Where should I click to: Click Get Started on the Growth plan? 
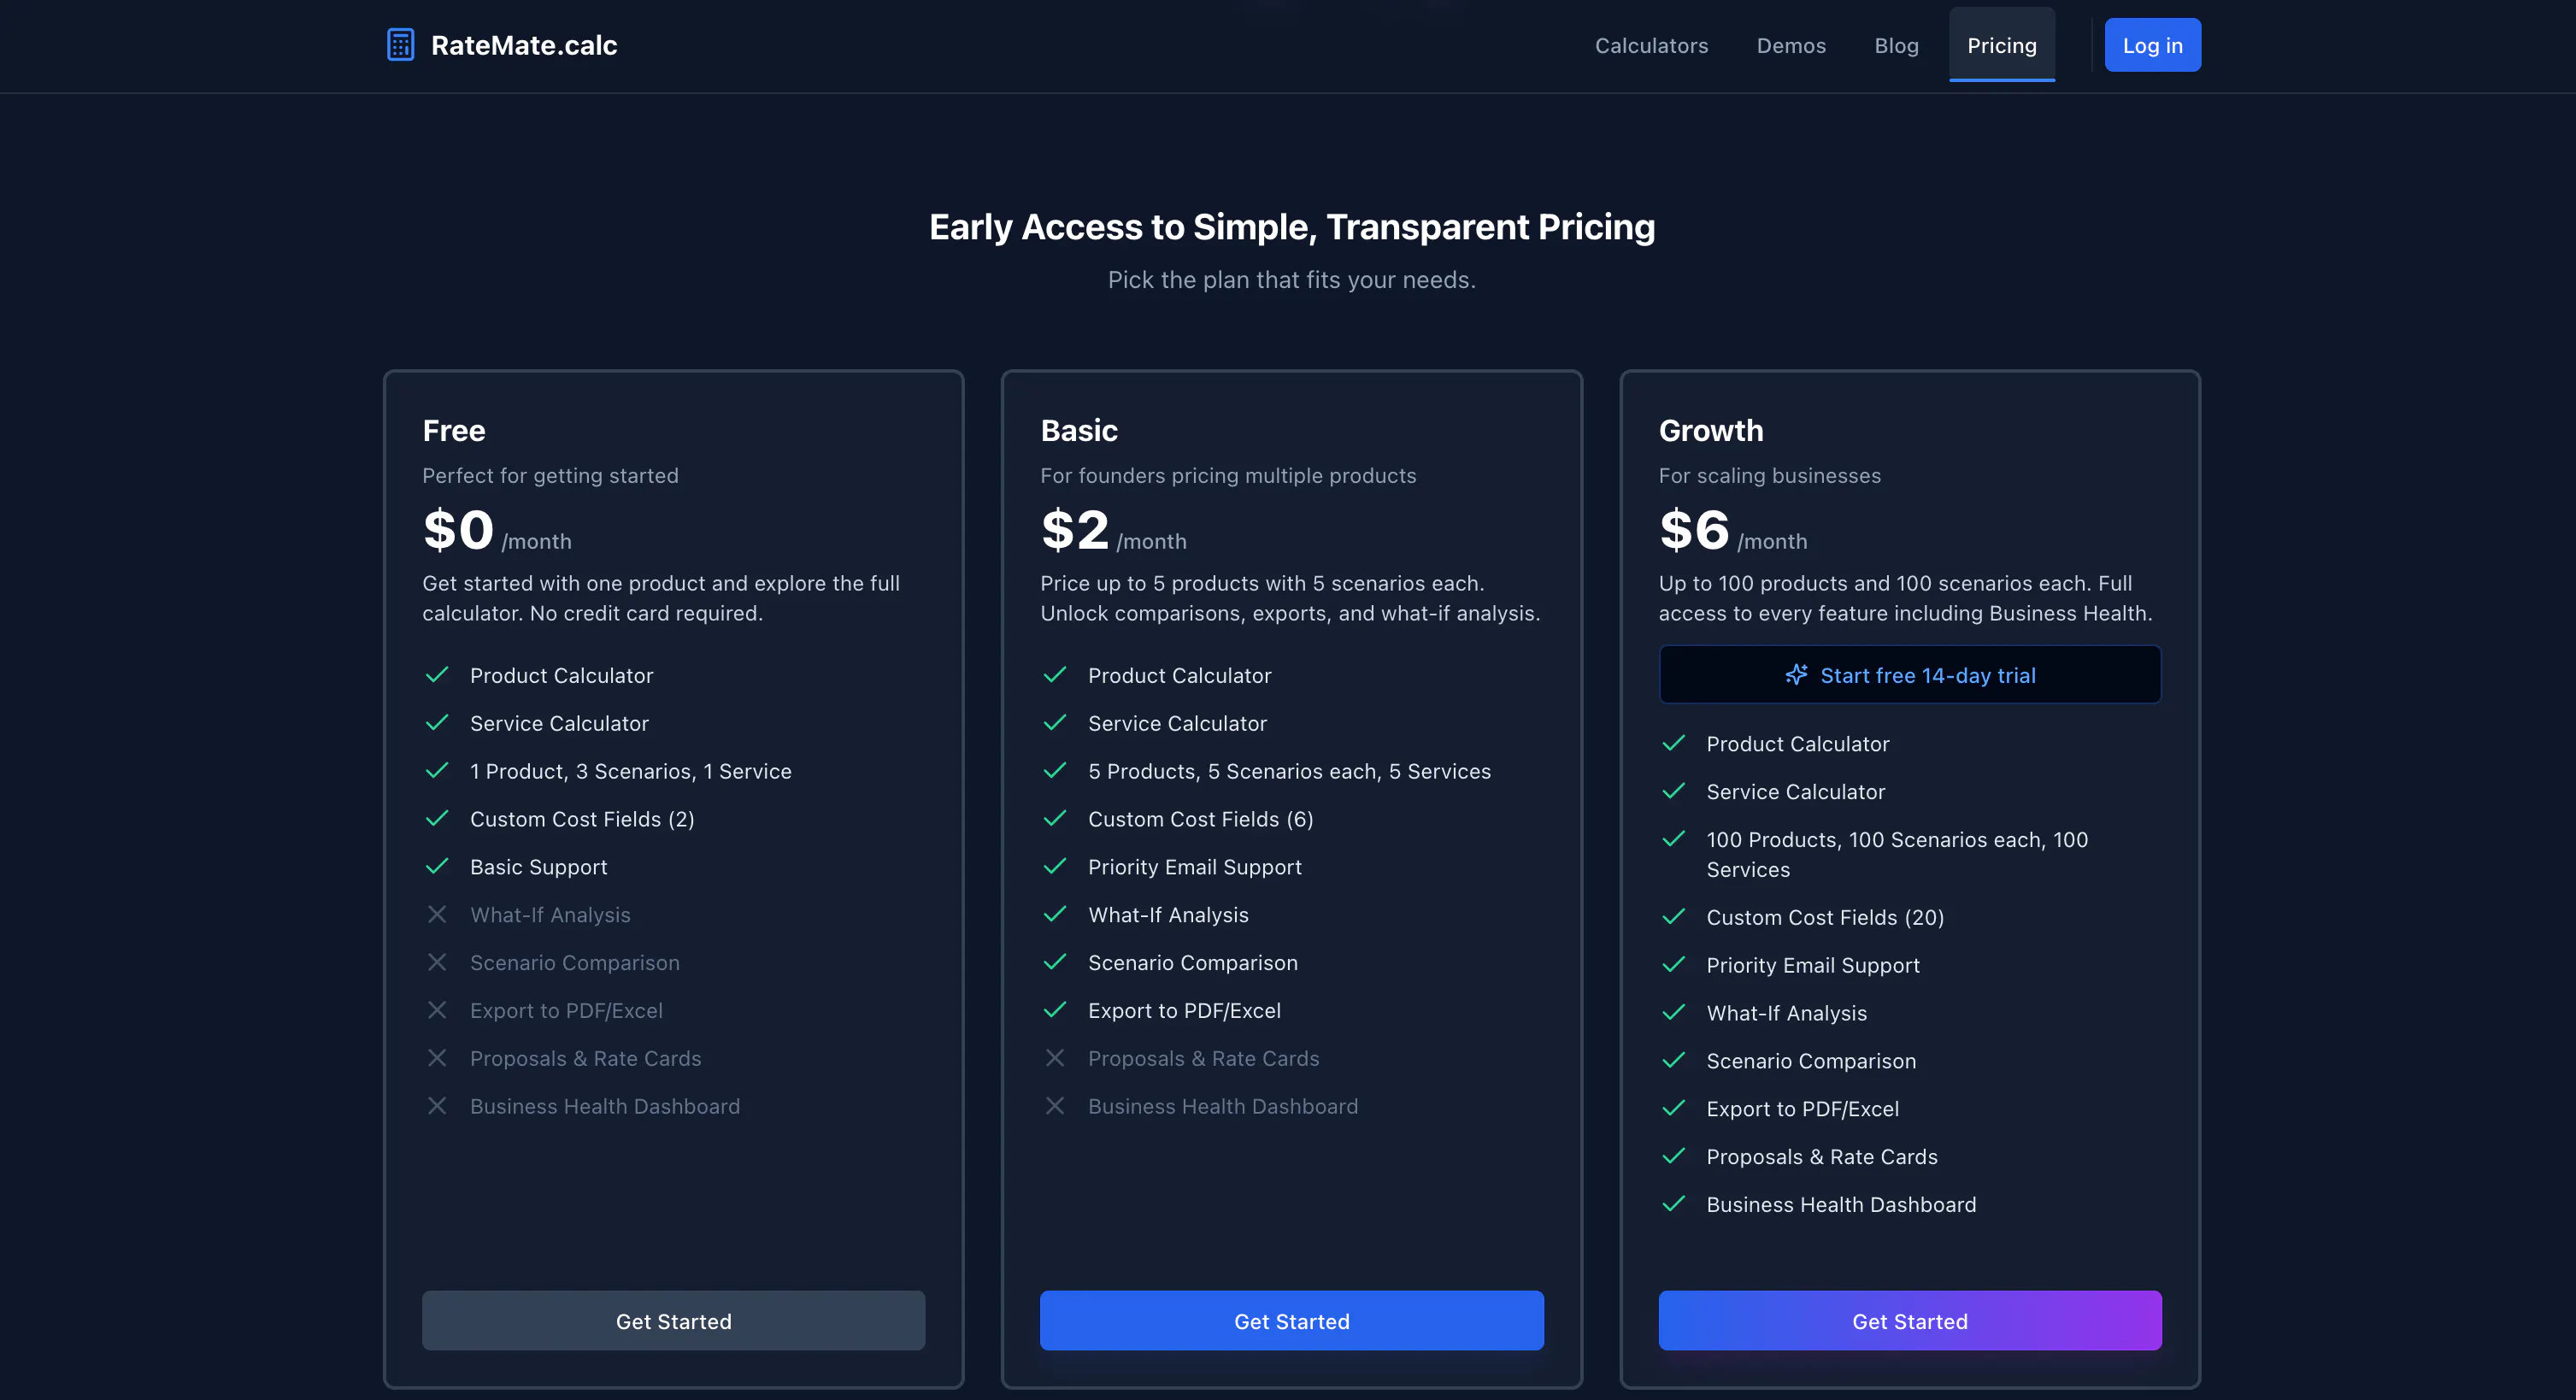(1910, 1321)
